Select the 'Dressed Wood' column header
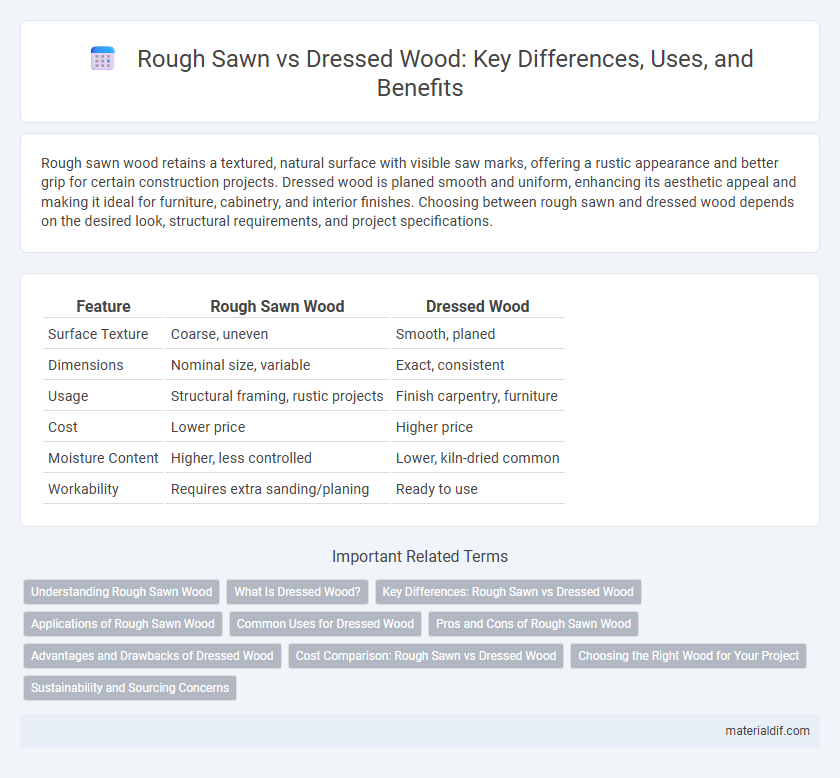The width and height of the screenshot is (840, 778). pos(477,306)
